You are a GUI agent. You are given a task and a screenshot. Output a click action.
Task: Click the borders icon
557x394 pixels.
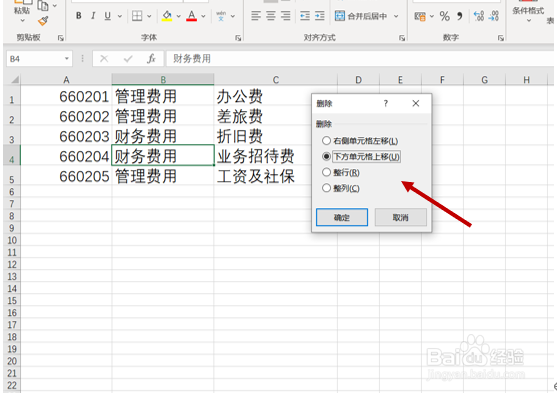pos(137,16)
